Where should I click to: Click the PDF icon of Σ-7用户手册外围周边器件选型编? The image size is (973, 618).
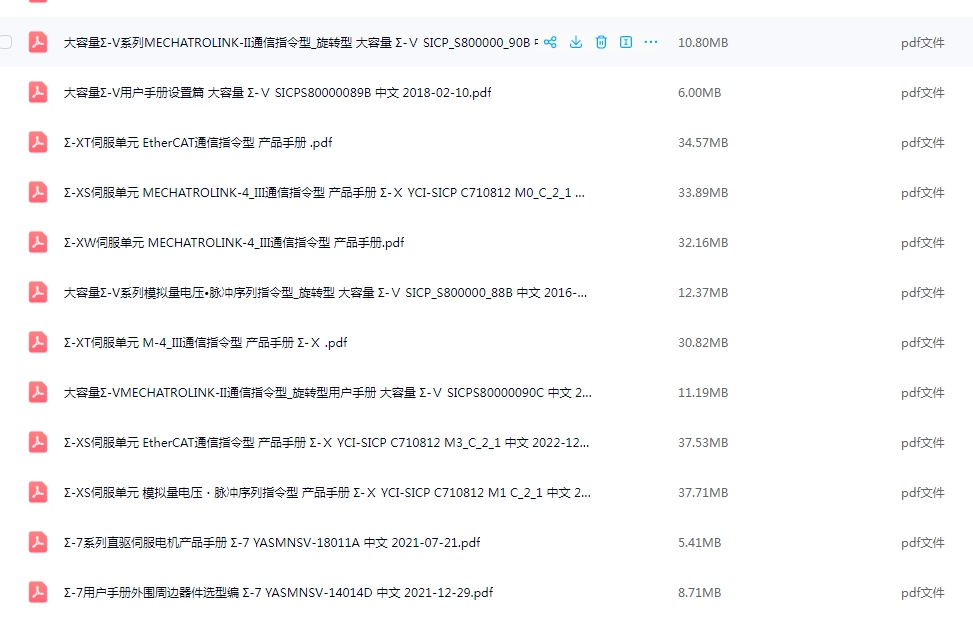pos(38,593)
